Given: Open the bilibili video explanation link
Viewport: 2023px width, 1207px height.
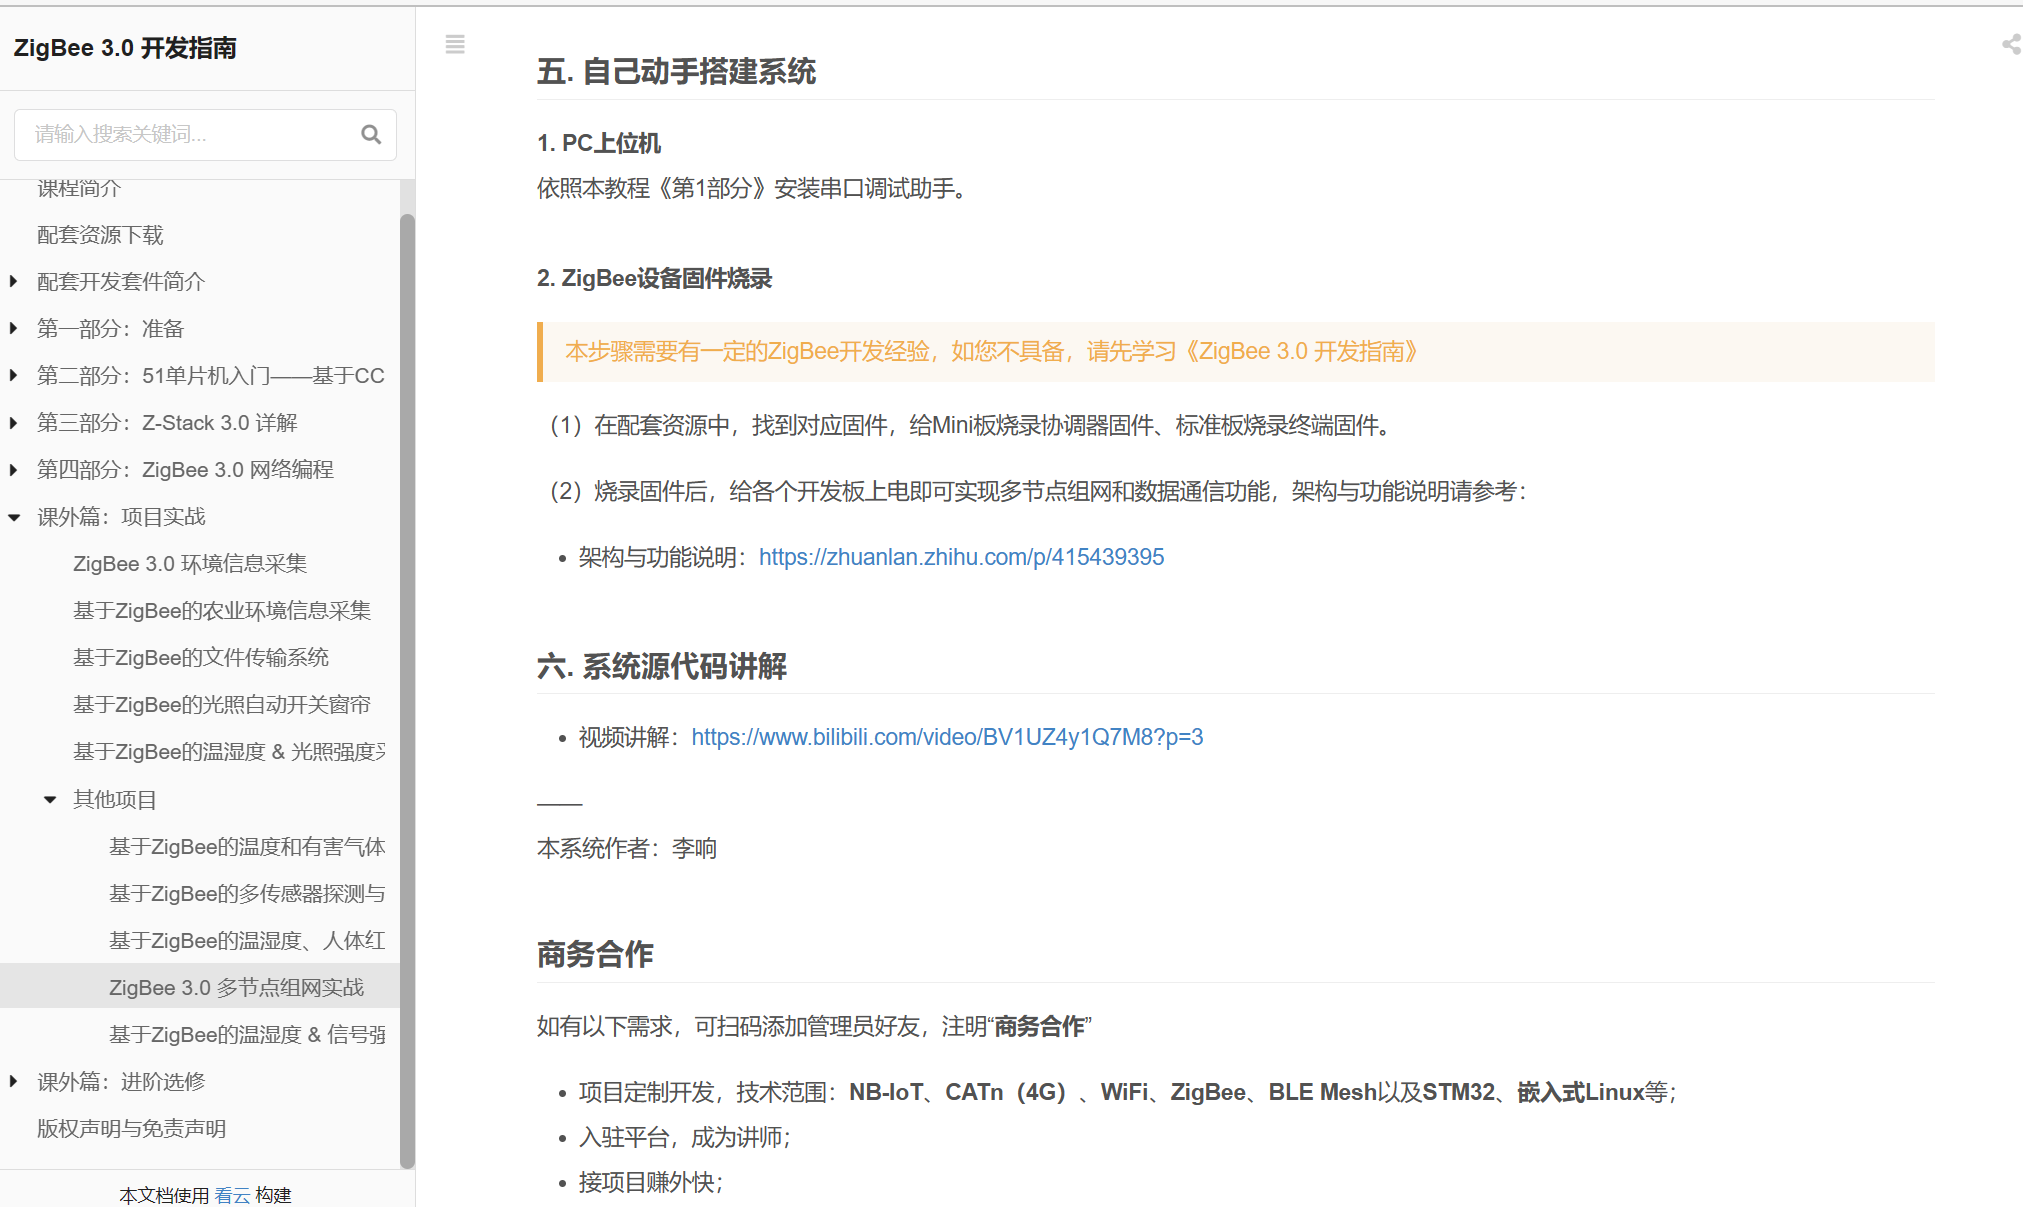Looking at the screenshot, I should click(x=947, y=737).
